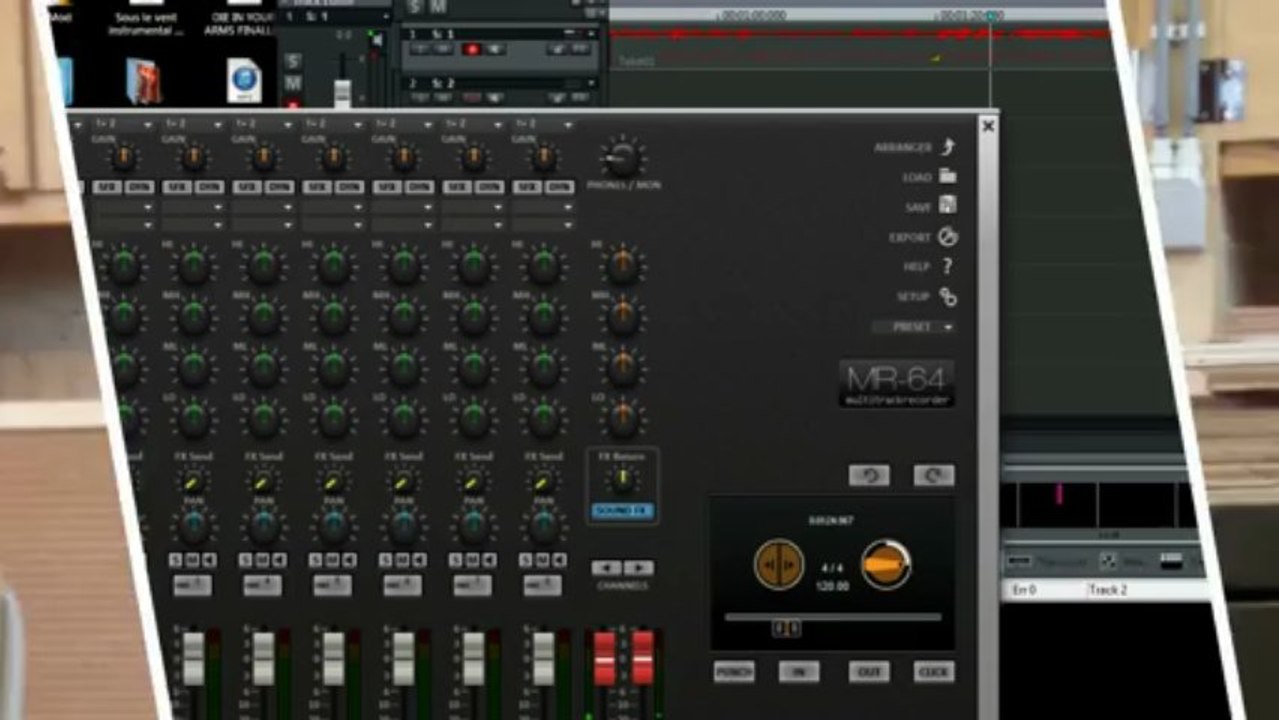Screen dimensions: 1279x720
Task: Toggle DYN on channel beside master section
Action: 559,187
